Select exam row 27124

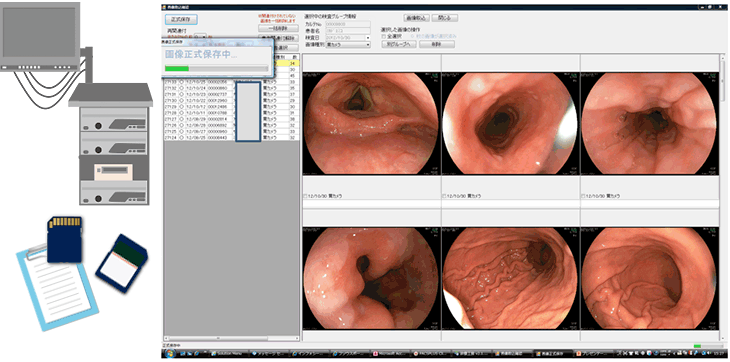click(x=231, y=138)
